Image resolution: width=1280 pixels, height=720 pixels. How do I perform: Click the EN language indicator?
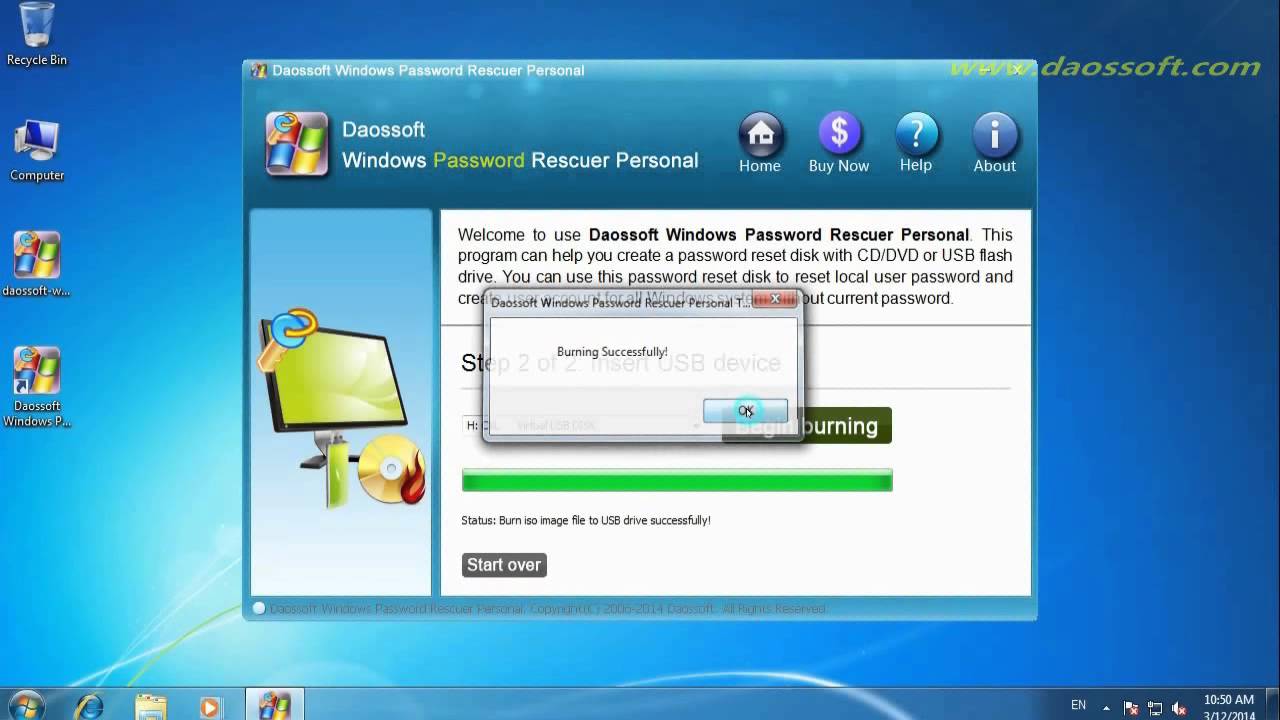pyautogui.click(x=1078, y=705)
